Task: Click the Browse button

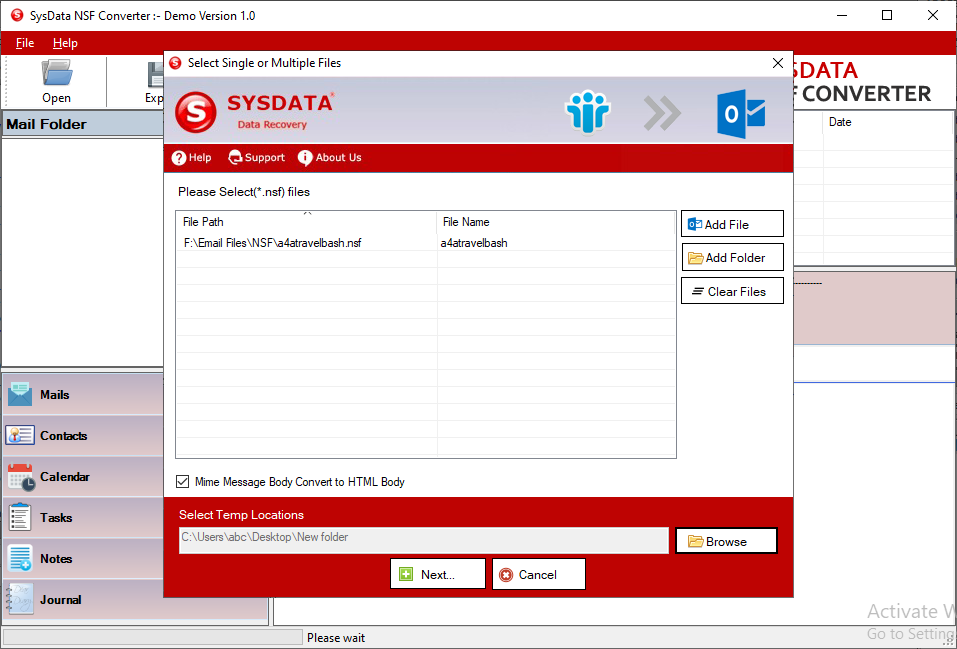Action: tap(726, 541)
